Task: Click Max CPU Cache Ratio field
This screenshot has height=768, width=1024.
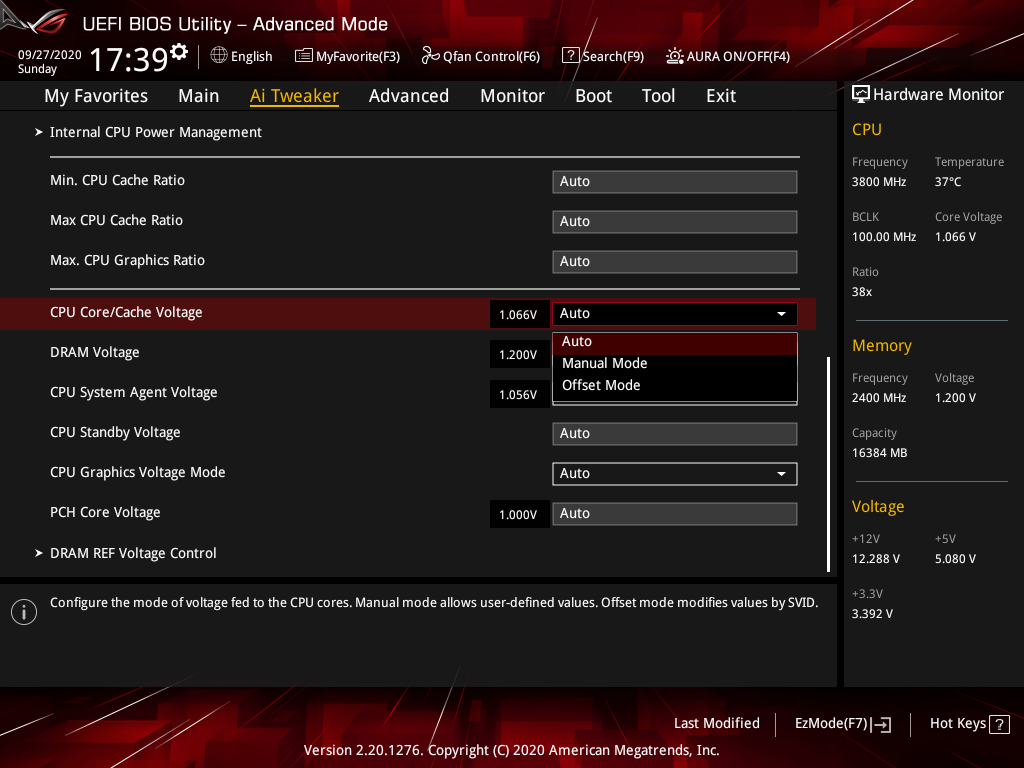Action: tap(675, 221)
